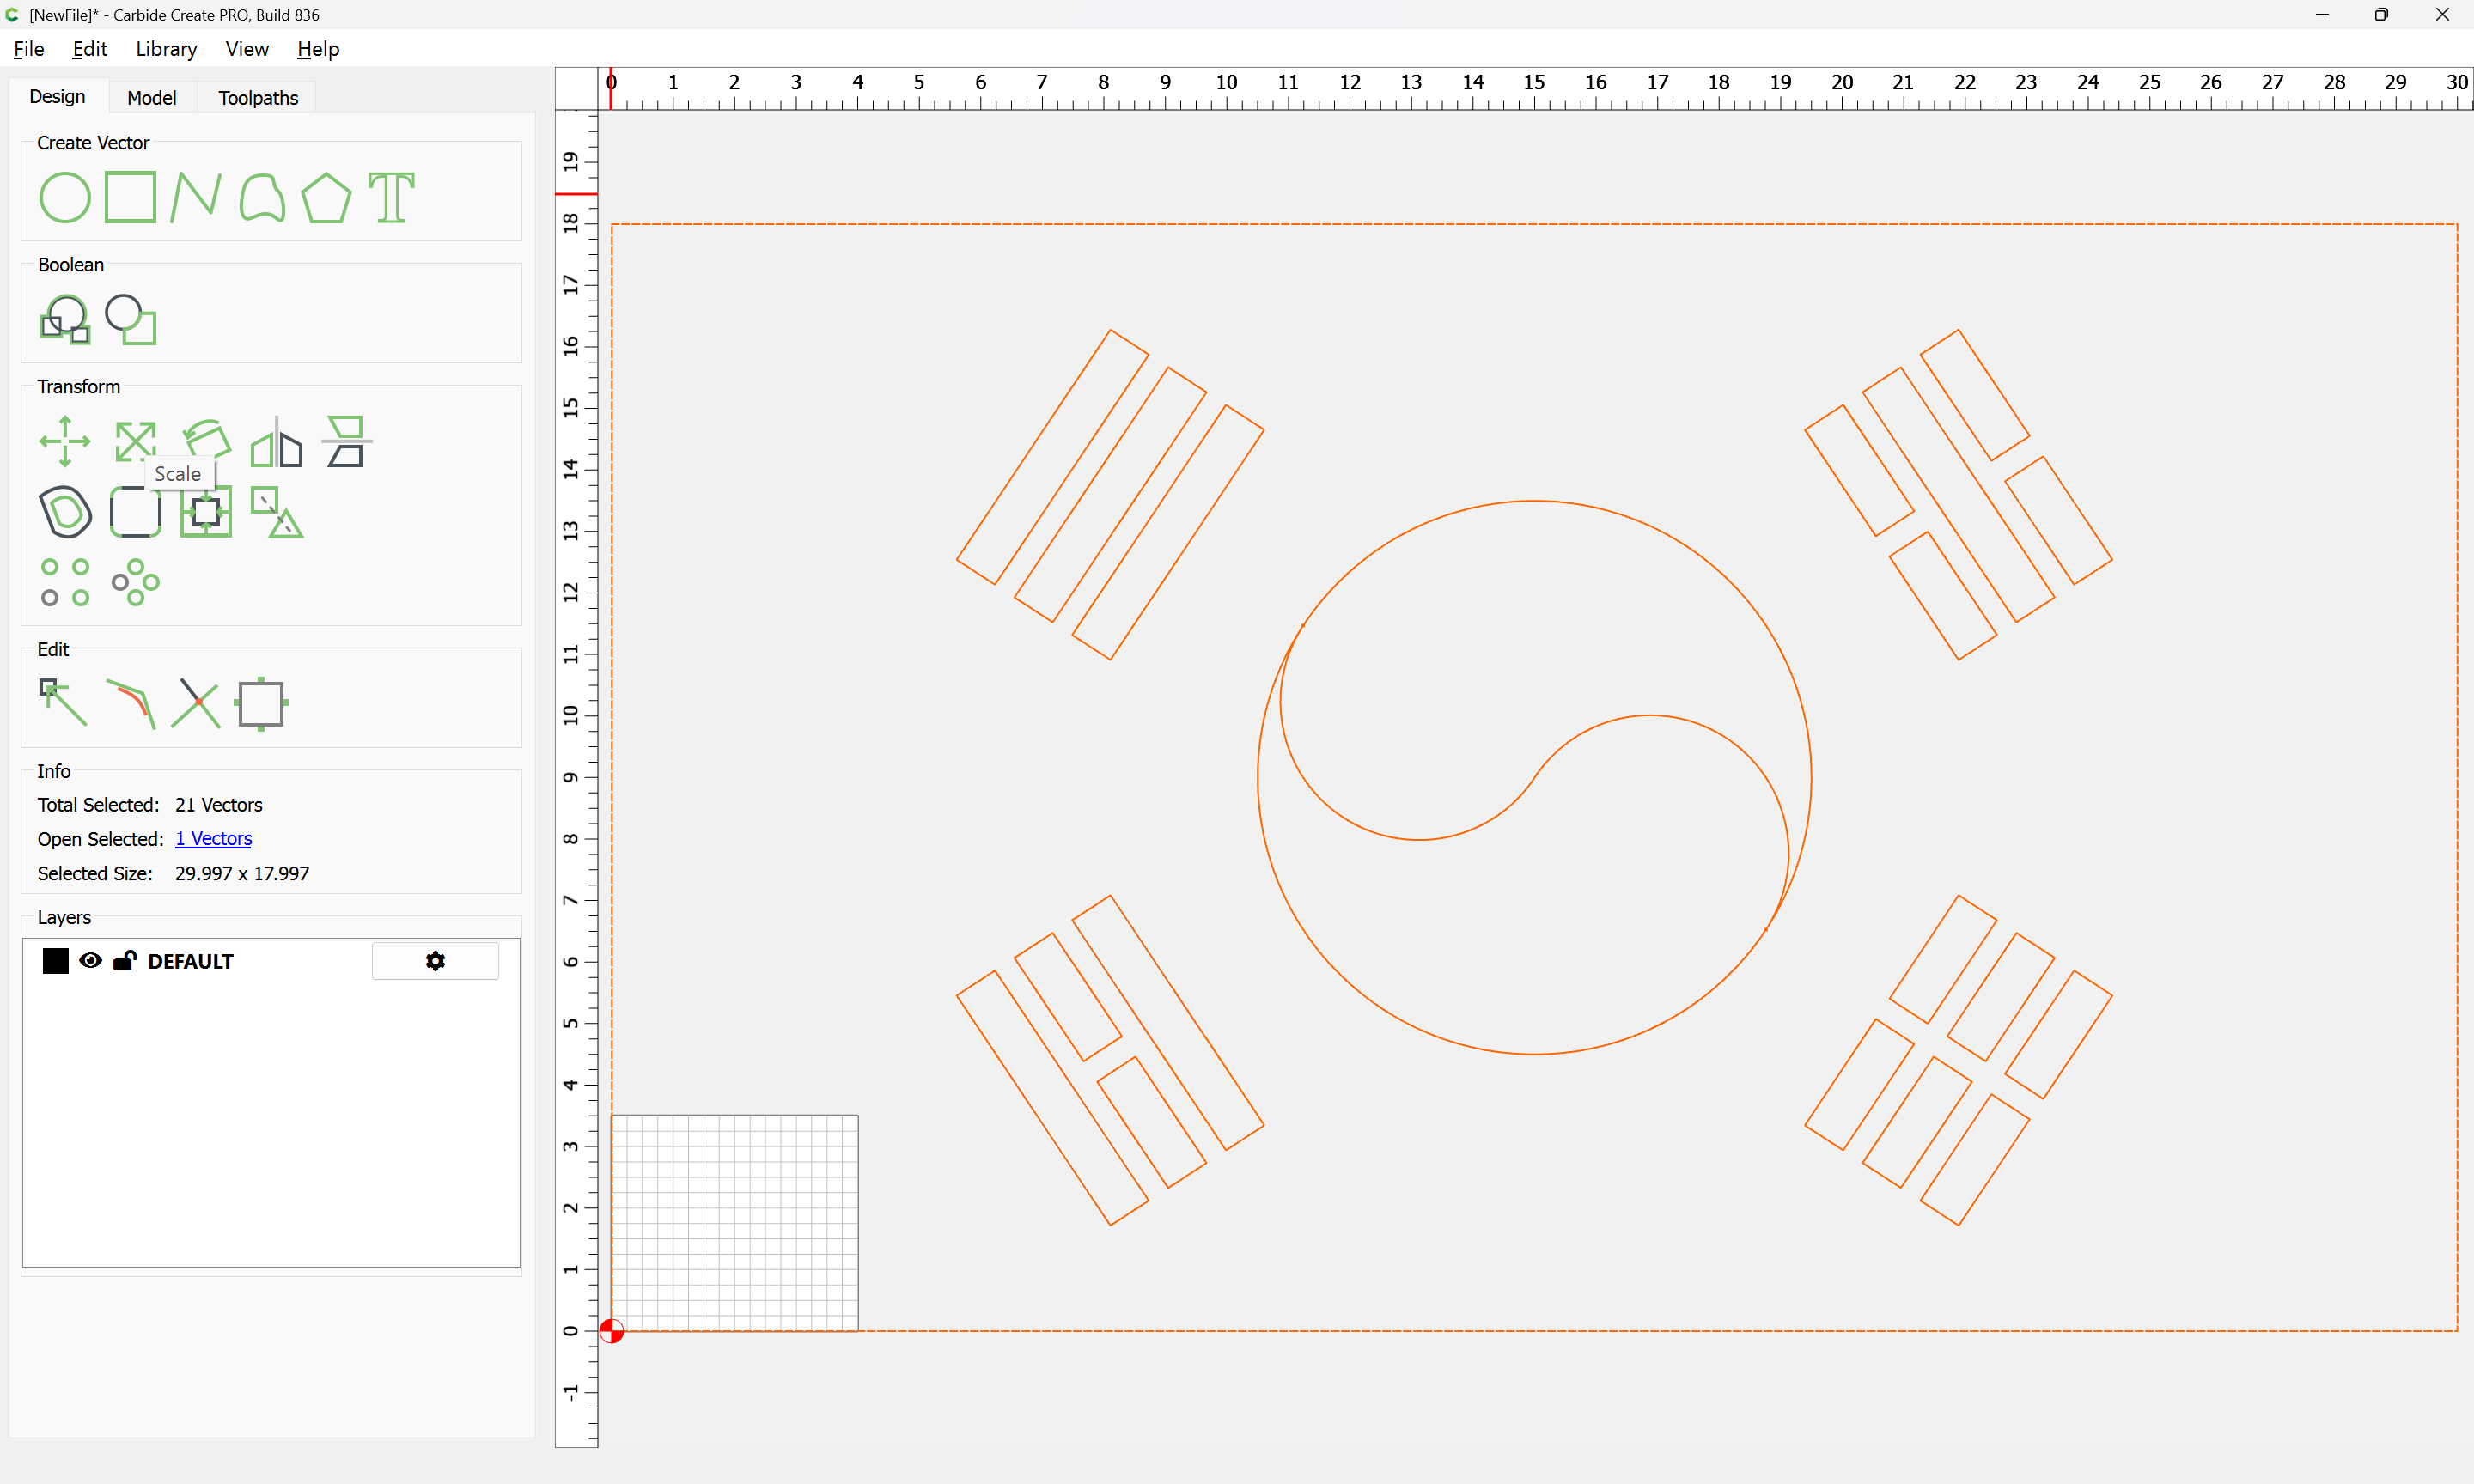The image size is (2474, 1484).
Task: Open DEFAULT layer settings gear
Action: pyautogui.click(x=435, y=961)
